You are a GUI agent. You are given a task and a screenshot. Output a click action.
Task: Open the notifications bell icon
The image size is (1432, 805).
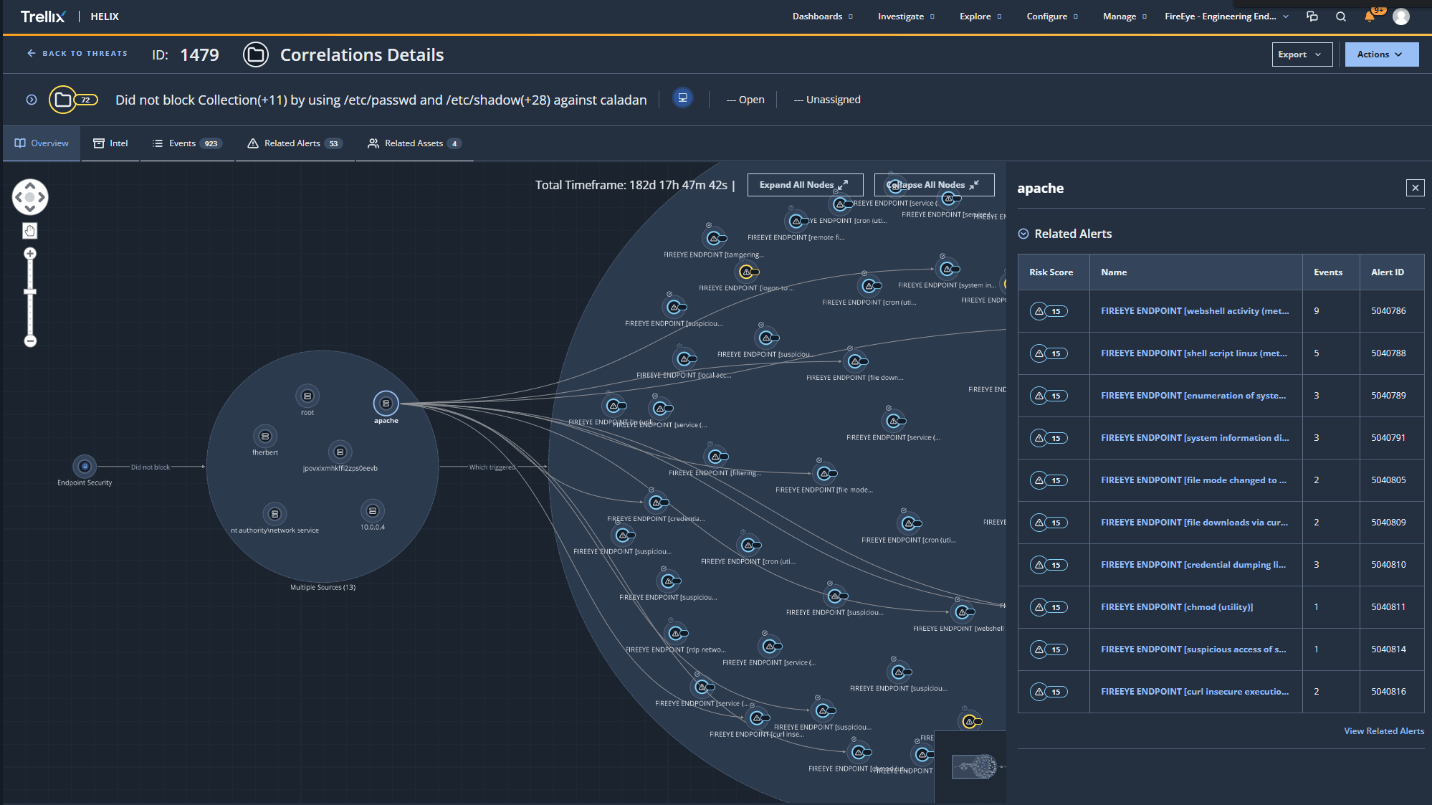(x=1369, y=16)
